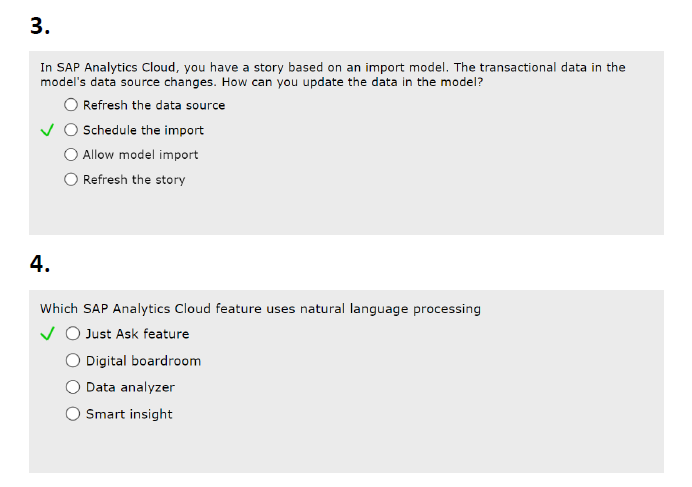Viewport: 692px width, 487px height.
Task: Click the 'Refresh the data source' label text
Action: (154, 105)
